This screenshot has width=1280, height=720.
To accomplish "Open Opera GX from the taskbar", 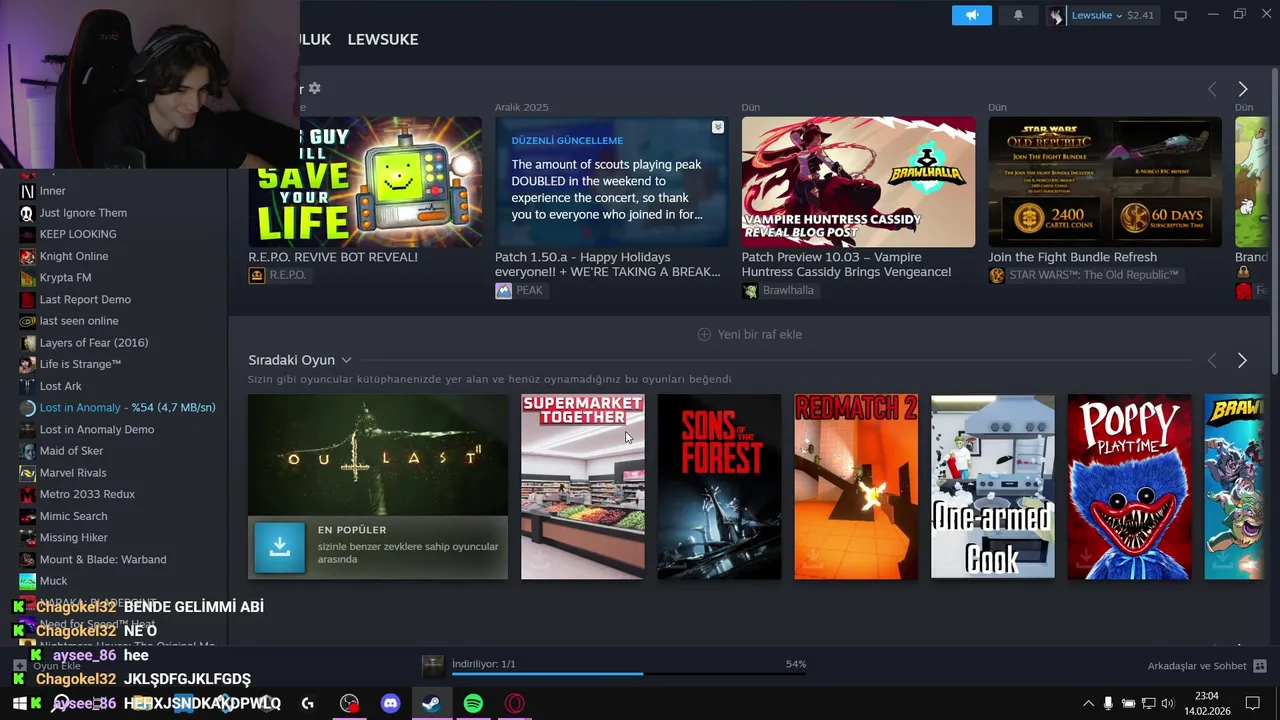I will 515,704.
